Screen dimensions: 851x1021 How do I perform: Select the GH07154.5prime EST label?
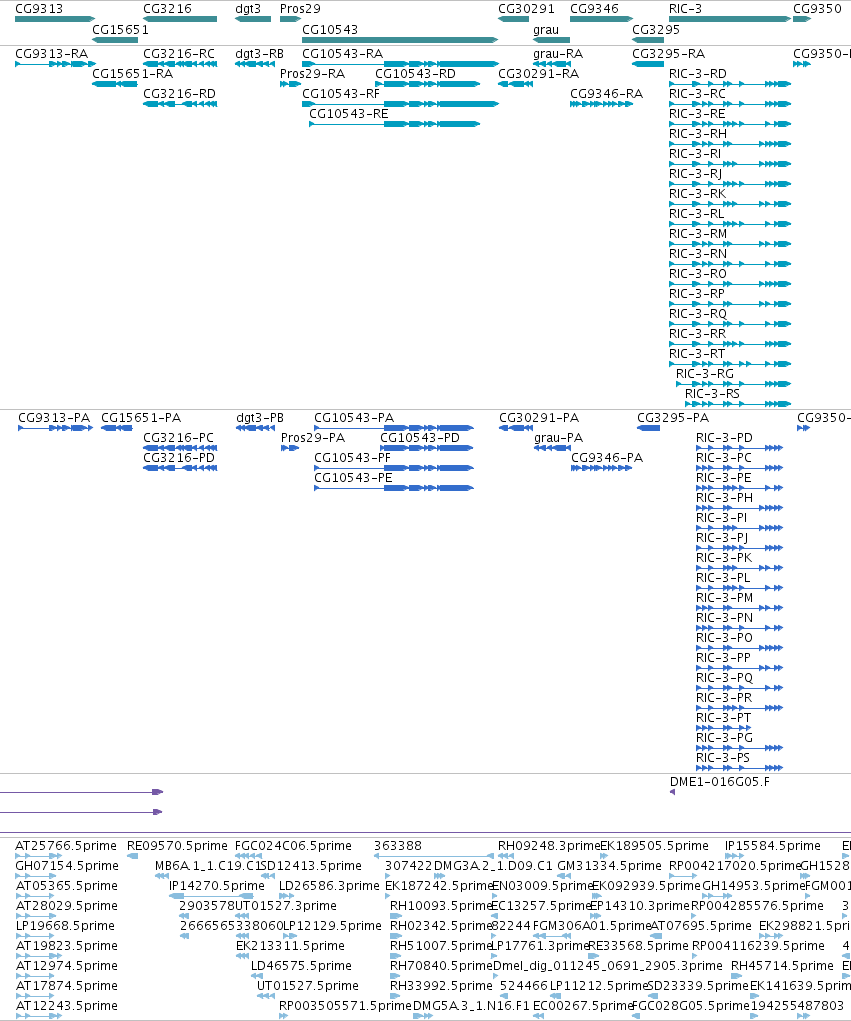click(67, 865)
